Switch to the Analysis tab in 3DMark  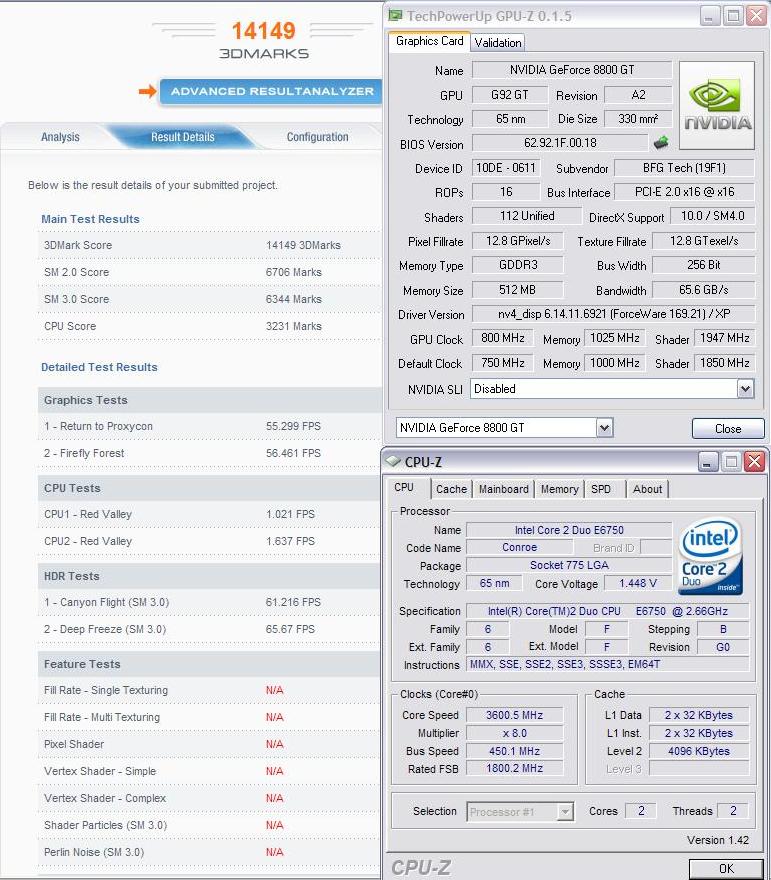pyautogui.click(x=60, y=137)
